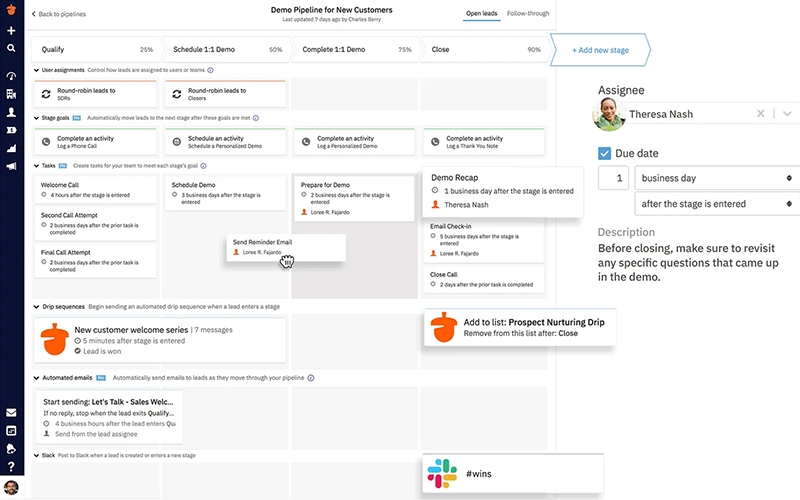Click round-robin icon for SDRs assignment

click(x=46, y=94)
